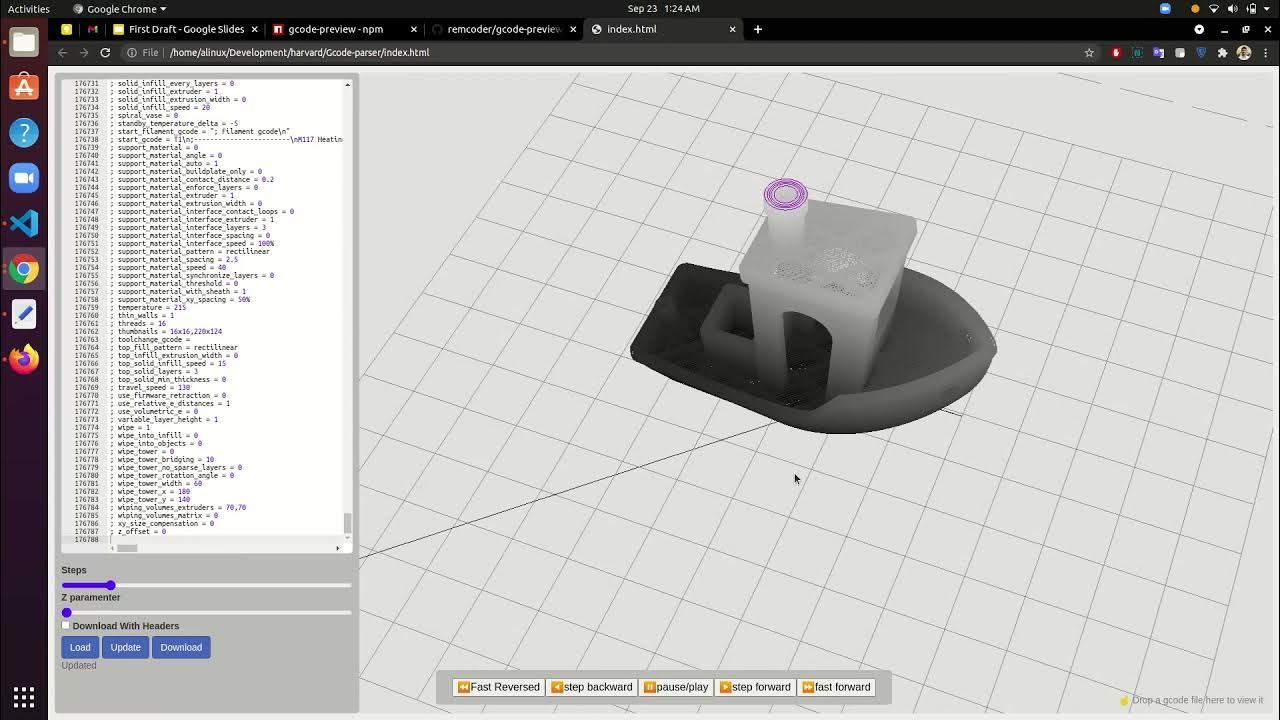
Task: Open system status menu arrow
Action: coord(1267,9)
